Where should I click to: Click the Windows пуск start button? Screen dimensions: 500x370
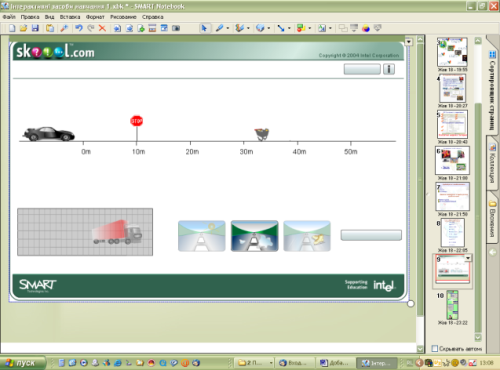[22, 363]
